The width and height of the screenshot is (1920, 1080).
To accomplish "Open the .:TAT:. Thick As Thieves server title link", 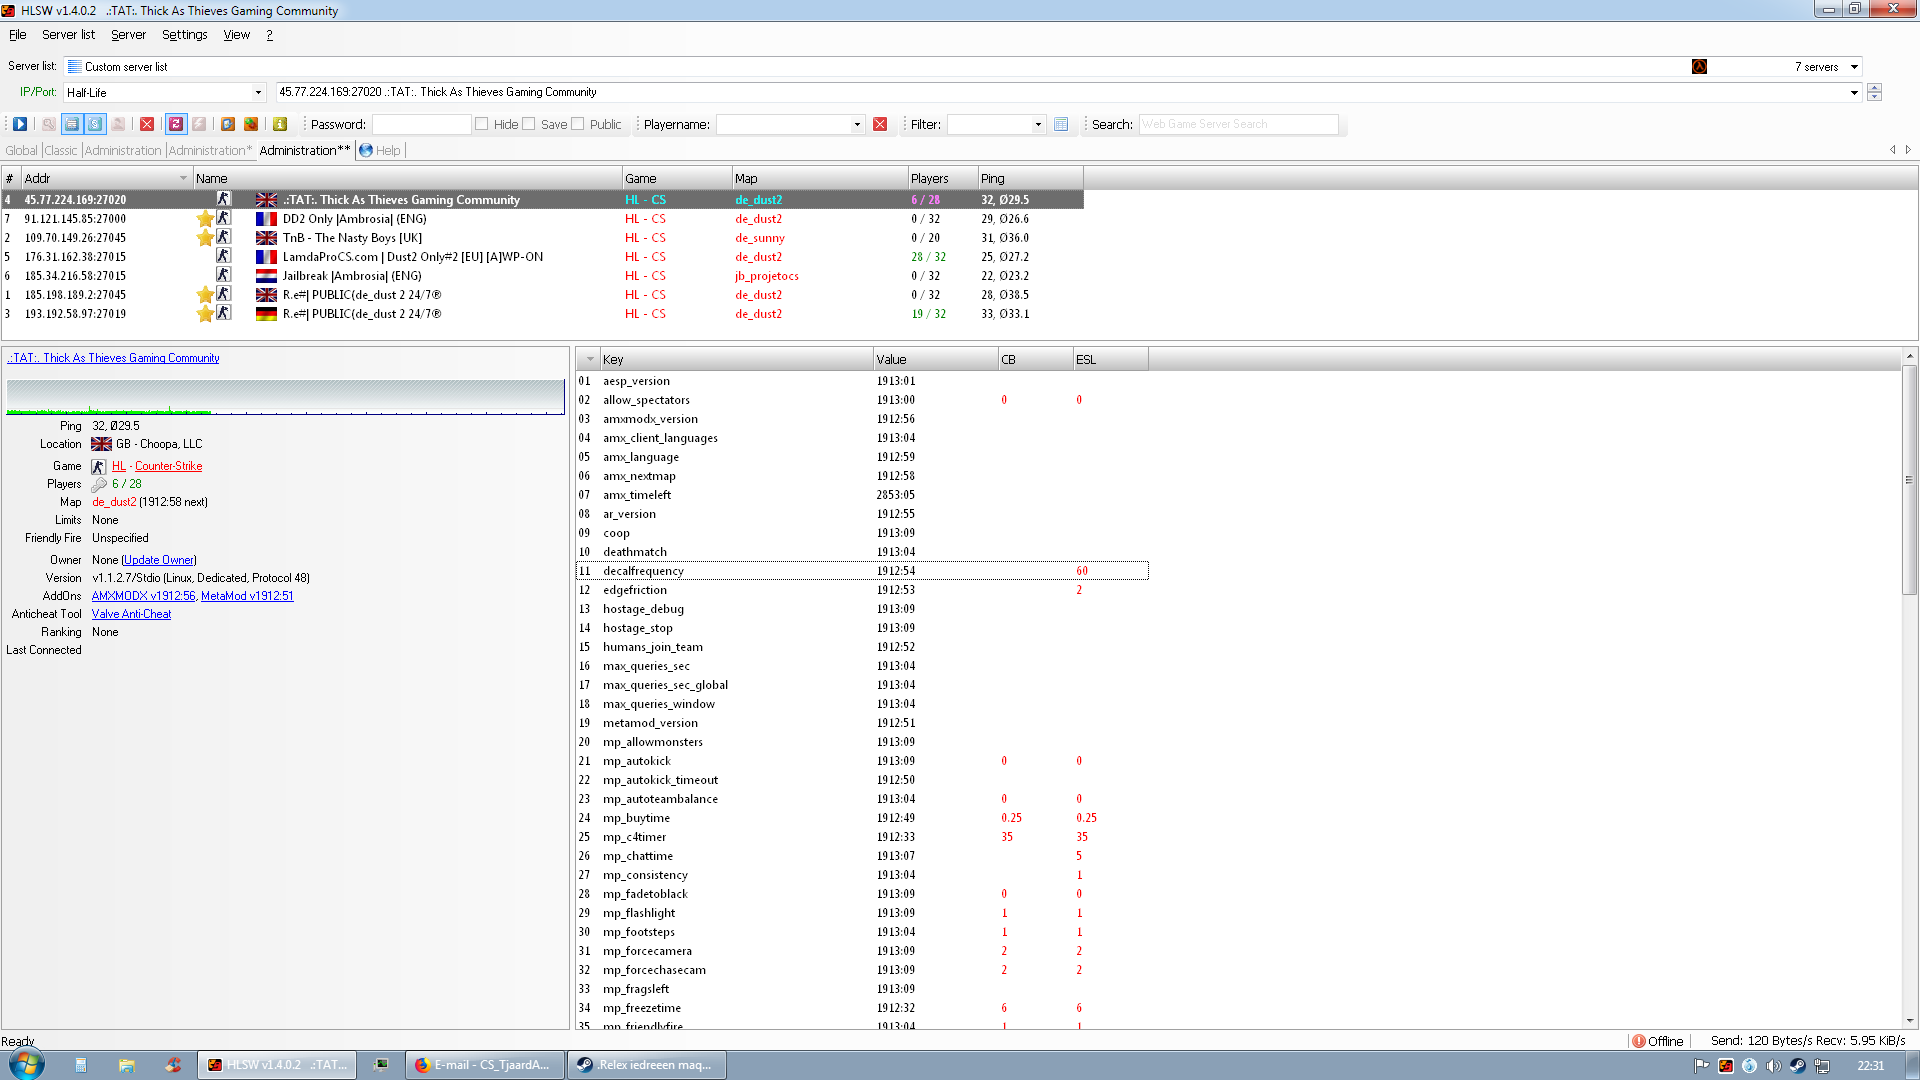I will click(x=113, y=358).
